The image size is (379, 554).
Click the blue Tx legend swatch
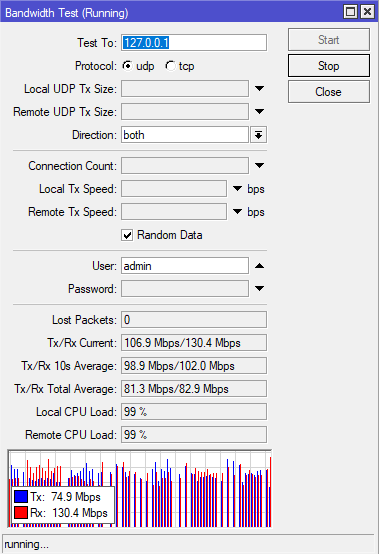tap(21, 497)
